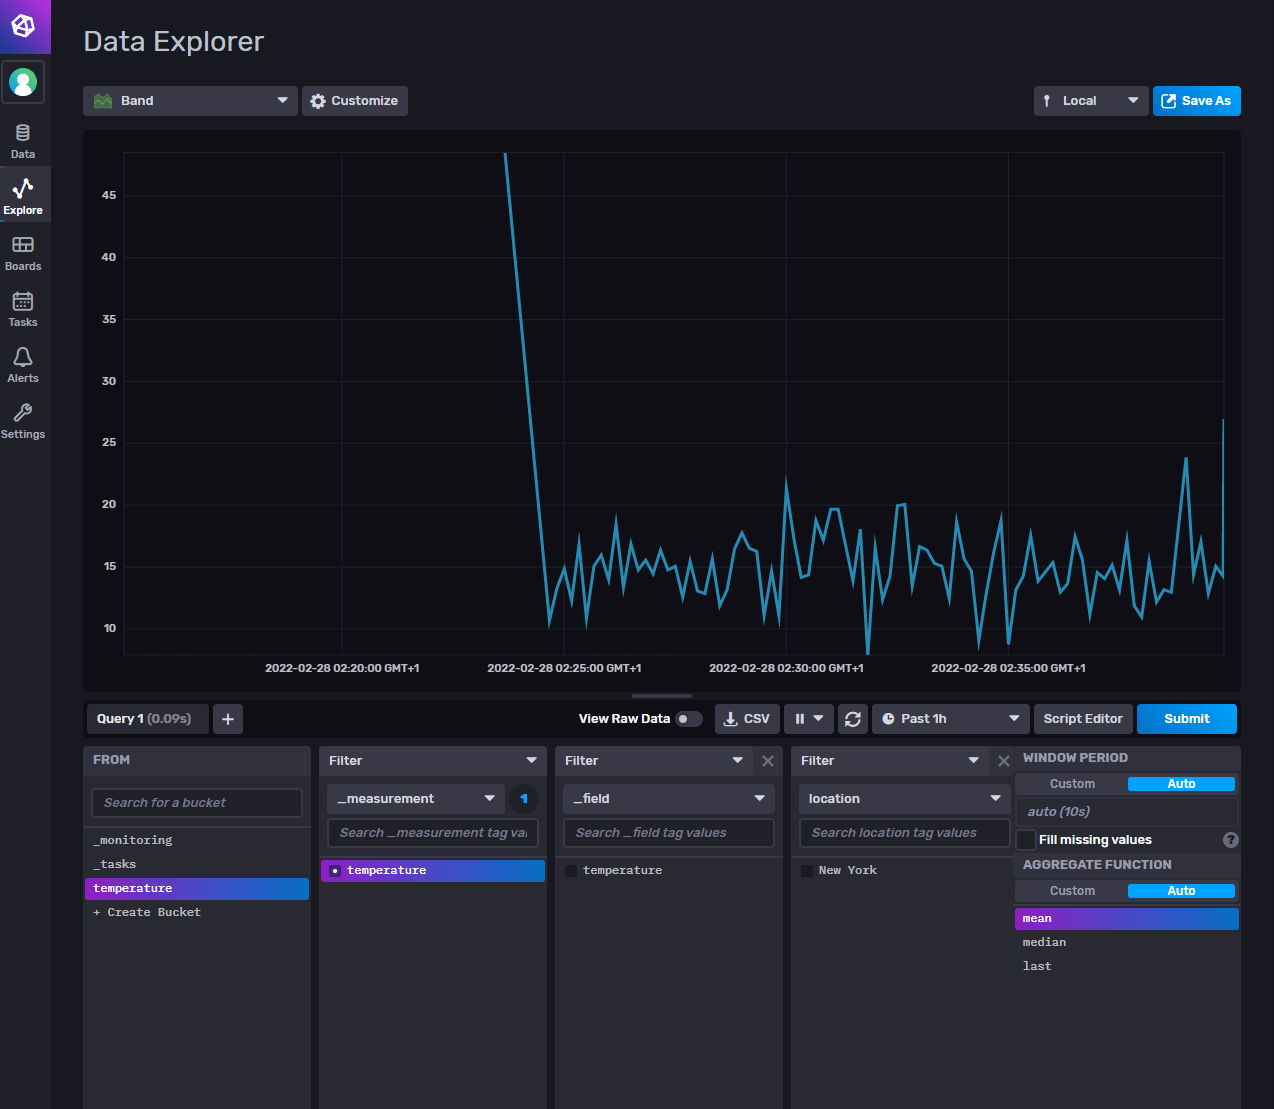Image resolution: width=1274 pixels, height=1109 pixels.
Task: Open the Band visualization type dropdown
Action: (x=189, y=100)
